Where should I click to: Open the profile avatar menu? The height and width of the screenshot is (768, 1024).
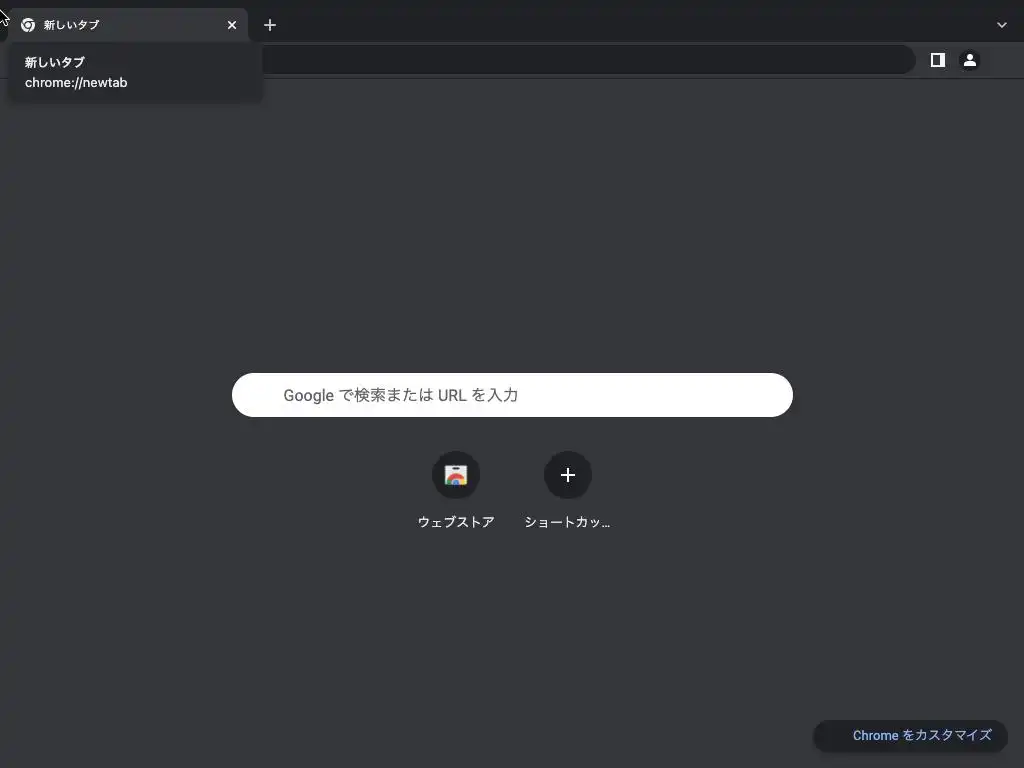[x=970, y=60]
